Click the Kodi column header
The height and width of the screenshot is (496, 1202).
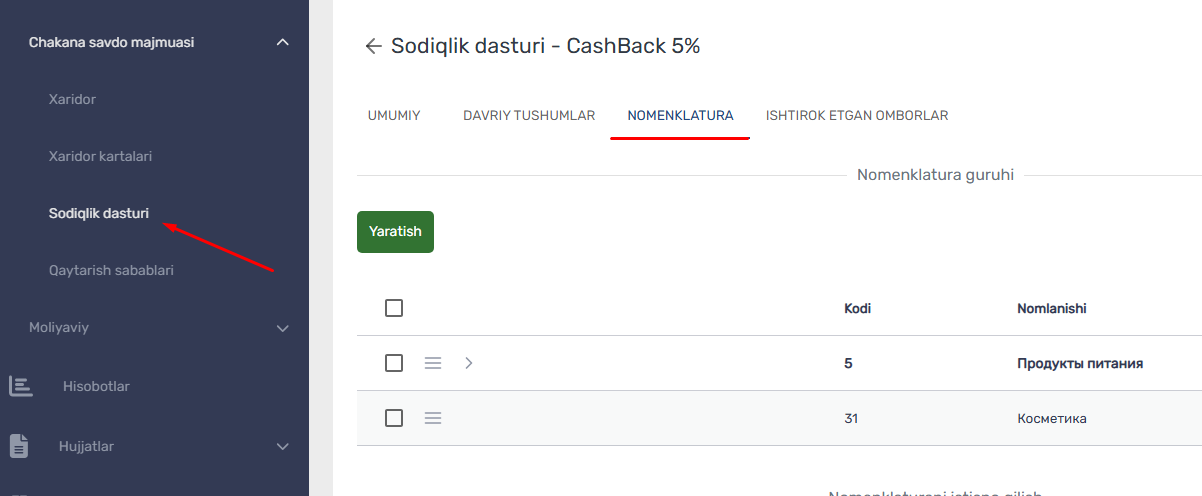(857, 308)
